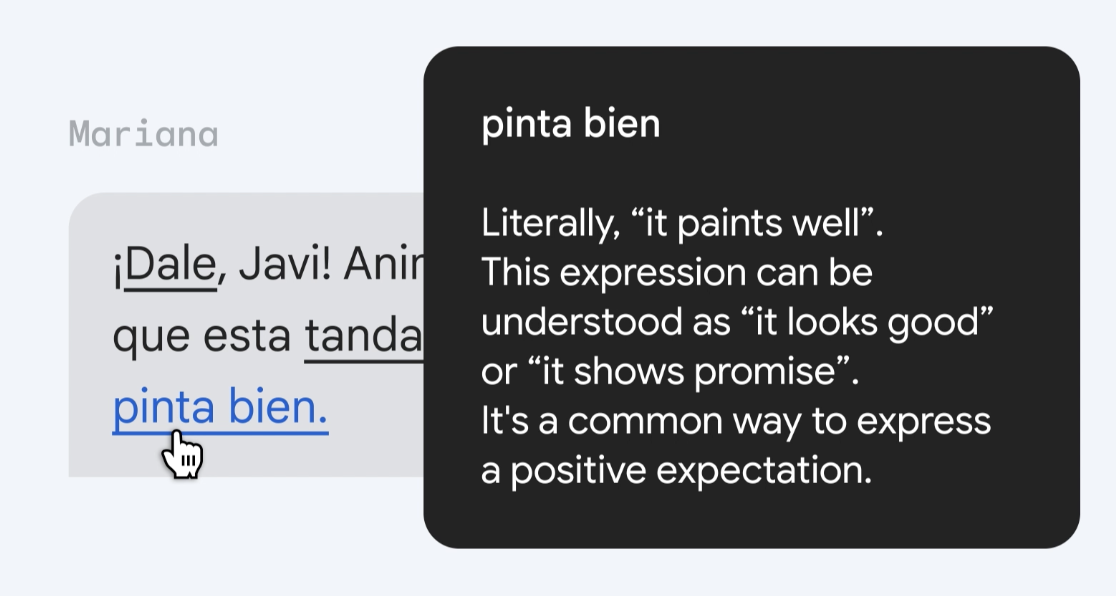
Task: Click the blue "pinta bien." link
Action: tap(220, 410)
